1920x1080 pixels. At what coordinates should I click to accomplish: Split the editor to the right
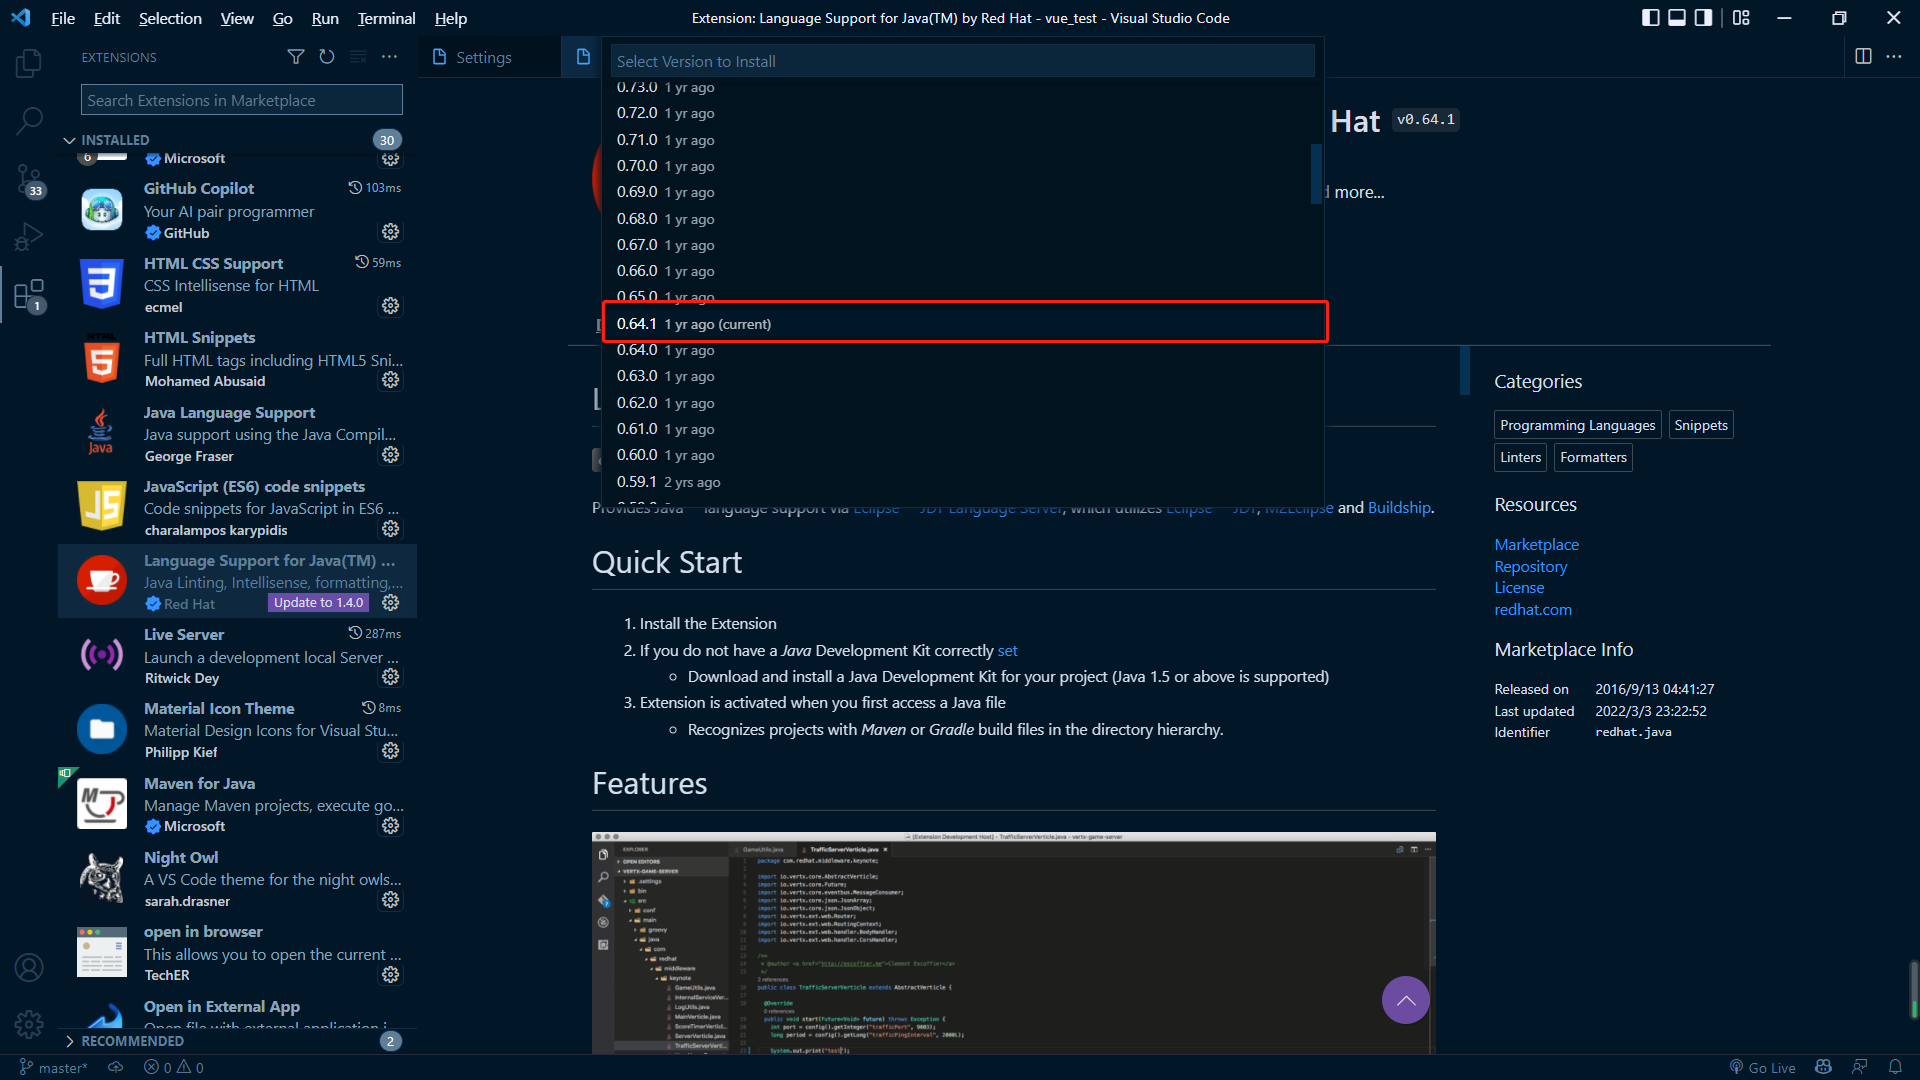pos(1863,57)
